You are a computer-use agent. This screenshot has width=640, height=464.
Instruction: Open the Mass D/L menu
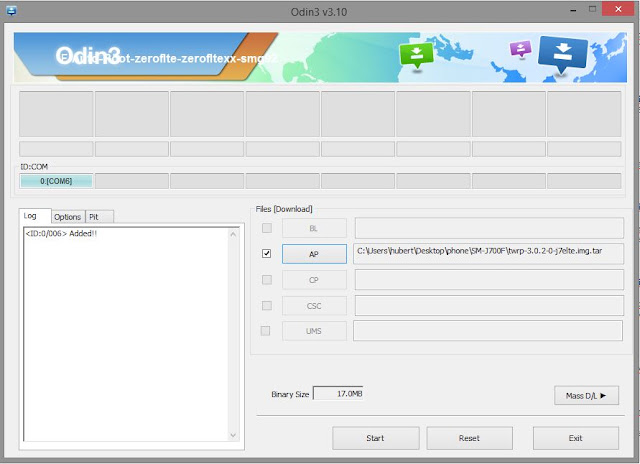pos(586,395)
